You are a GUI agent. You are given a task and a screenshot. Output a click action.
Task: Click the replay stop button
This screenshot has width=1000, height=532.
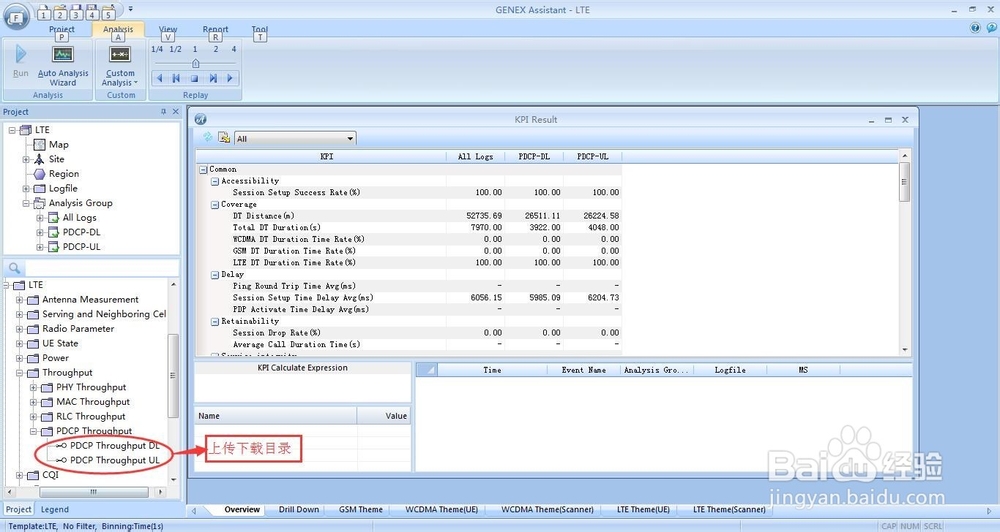tap(195, 78)
